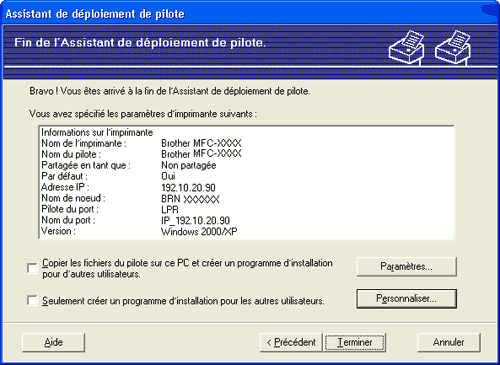Go back with the Précédent button
Image resolution: width=500 pixels, height=365 pixels.
tap(291, 342)
